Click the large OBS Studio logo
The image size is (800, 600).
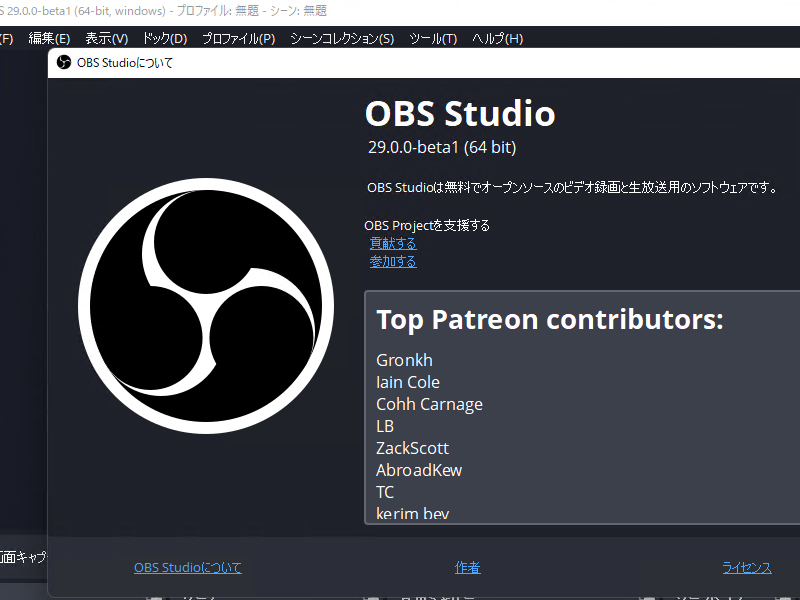point(206,306)
